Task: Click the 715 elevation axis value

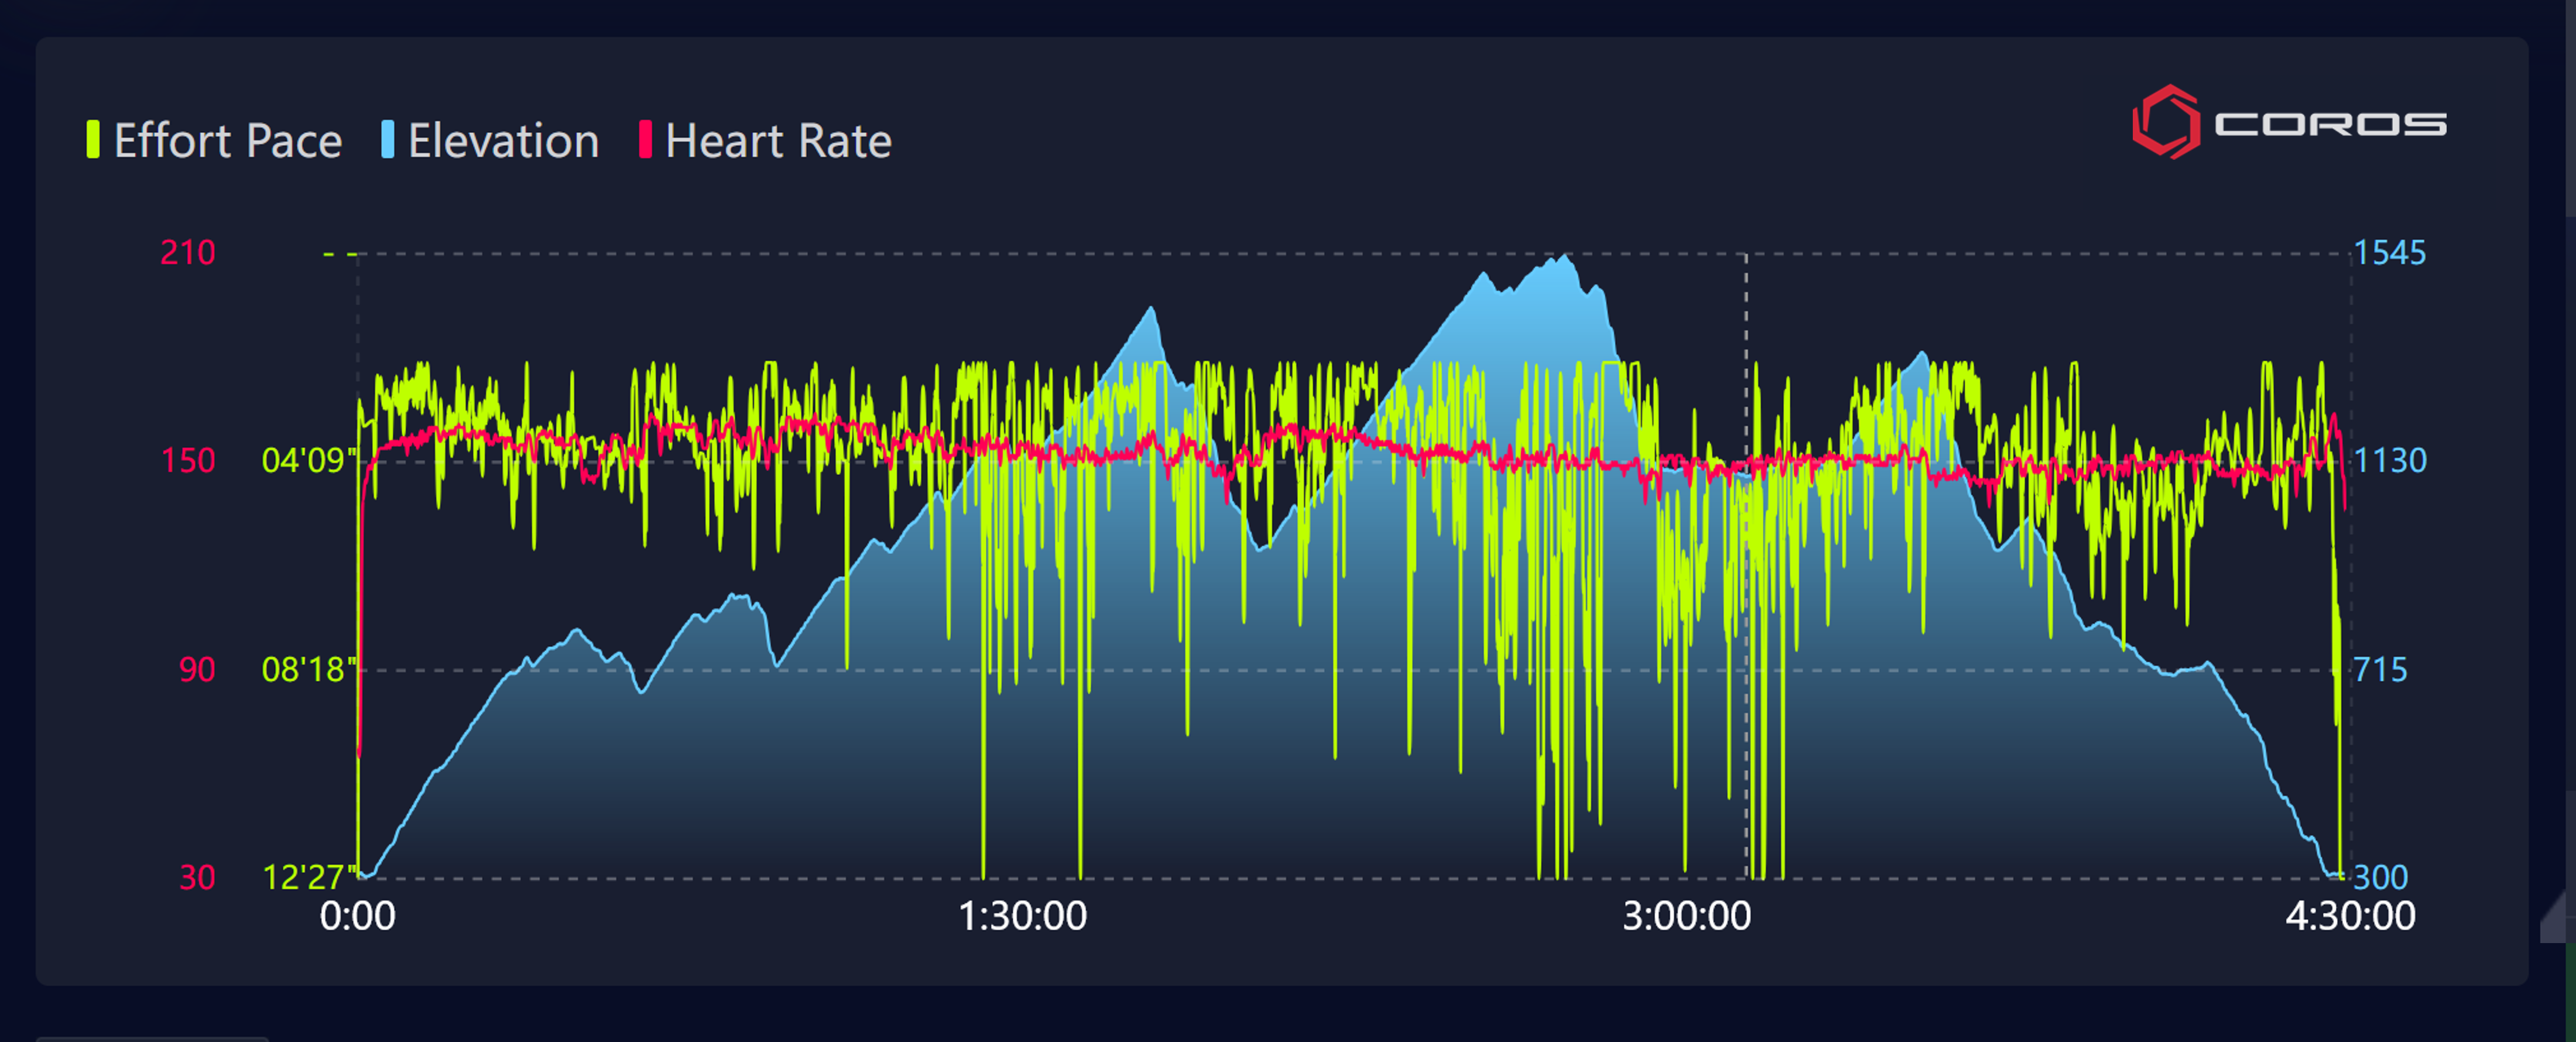Action: pyautogui.click(x=2380, y=669)
